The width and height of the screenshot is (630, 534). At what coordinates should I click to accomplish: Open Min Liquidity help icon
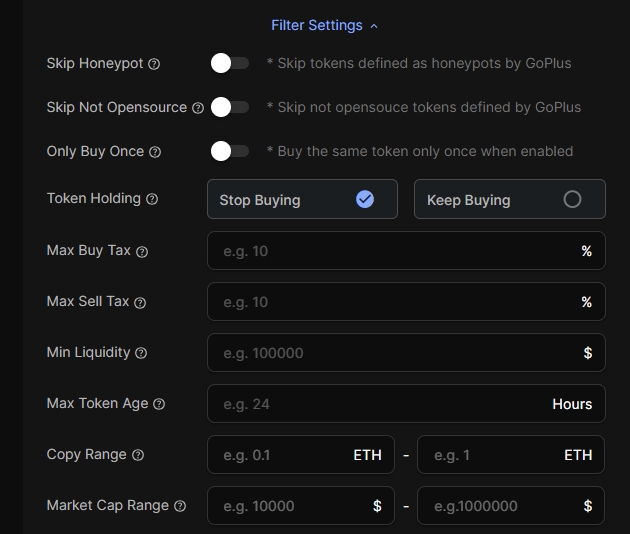[x=141, y=353]
